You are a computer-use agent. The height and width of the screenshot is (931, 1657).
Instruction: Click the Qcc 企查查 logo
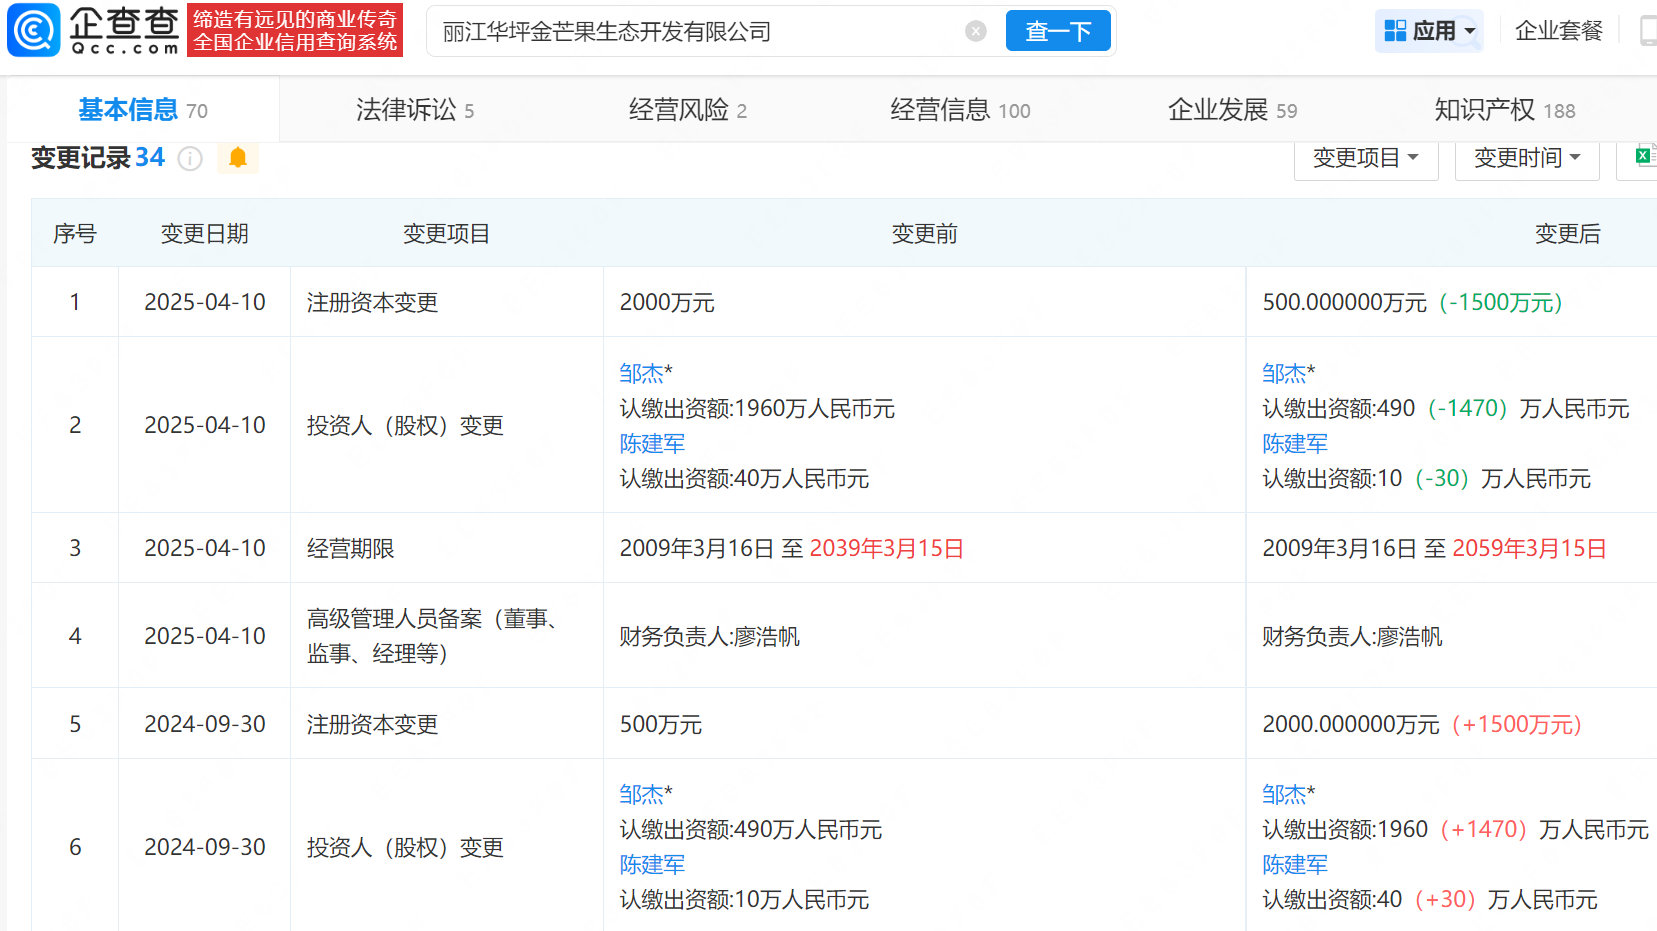(93, 30)
